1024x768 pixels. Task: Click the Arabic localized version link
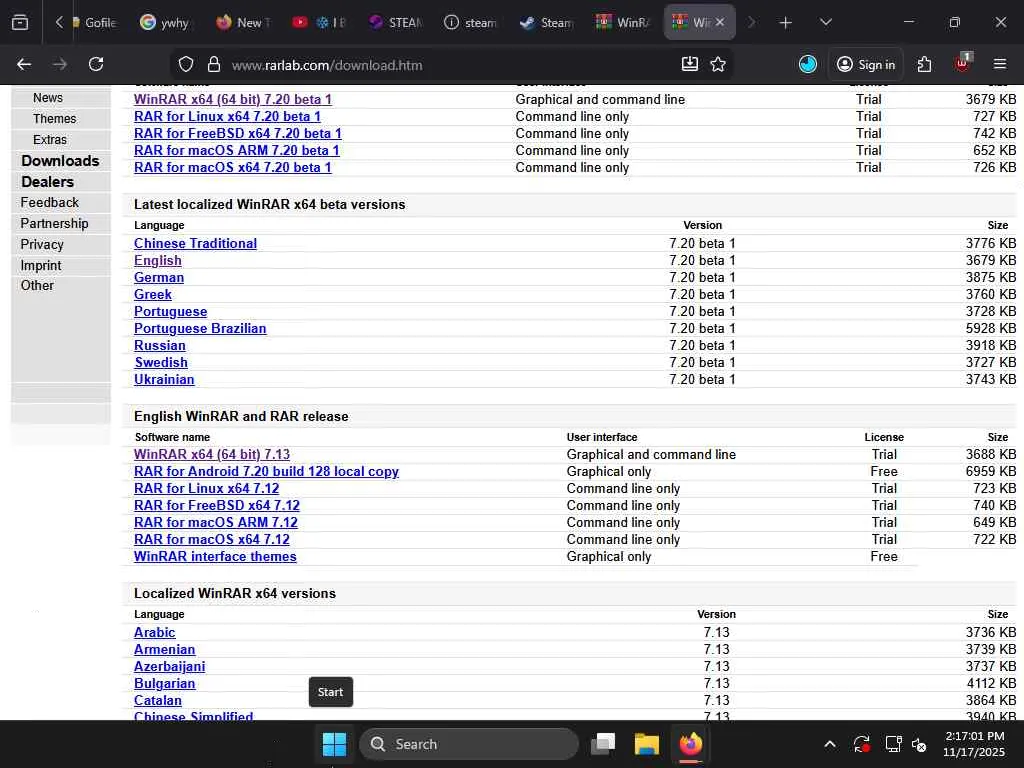coord(155,632)
